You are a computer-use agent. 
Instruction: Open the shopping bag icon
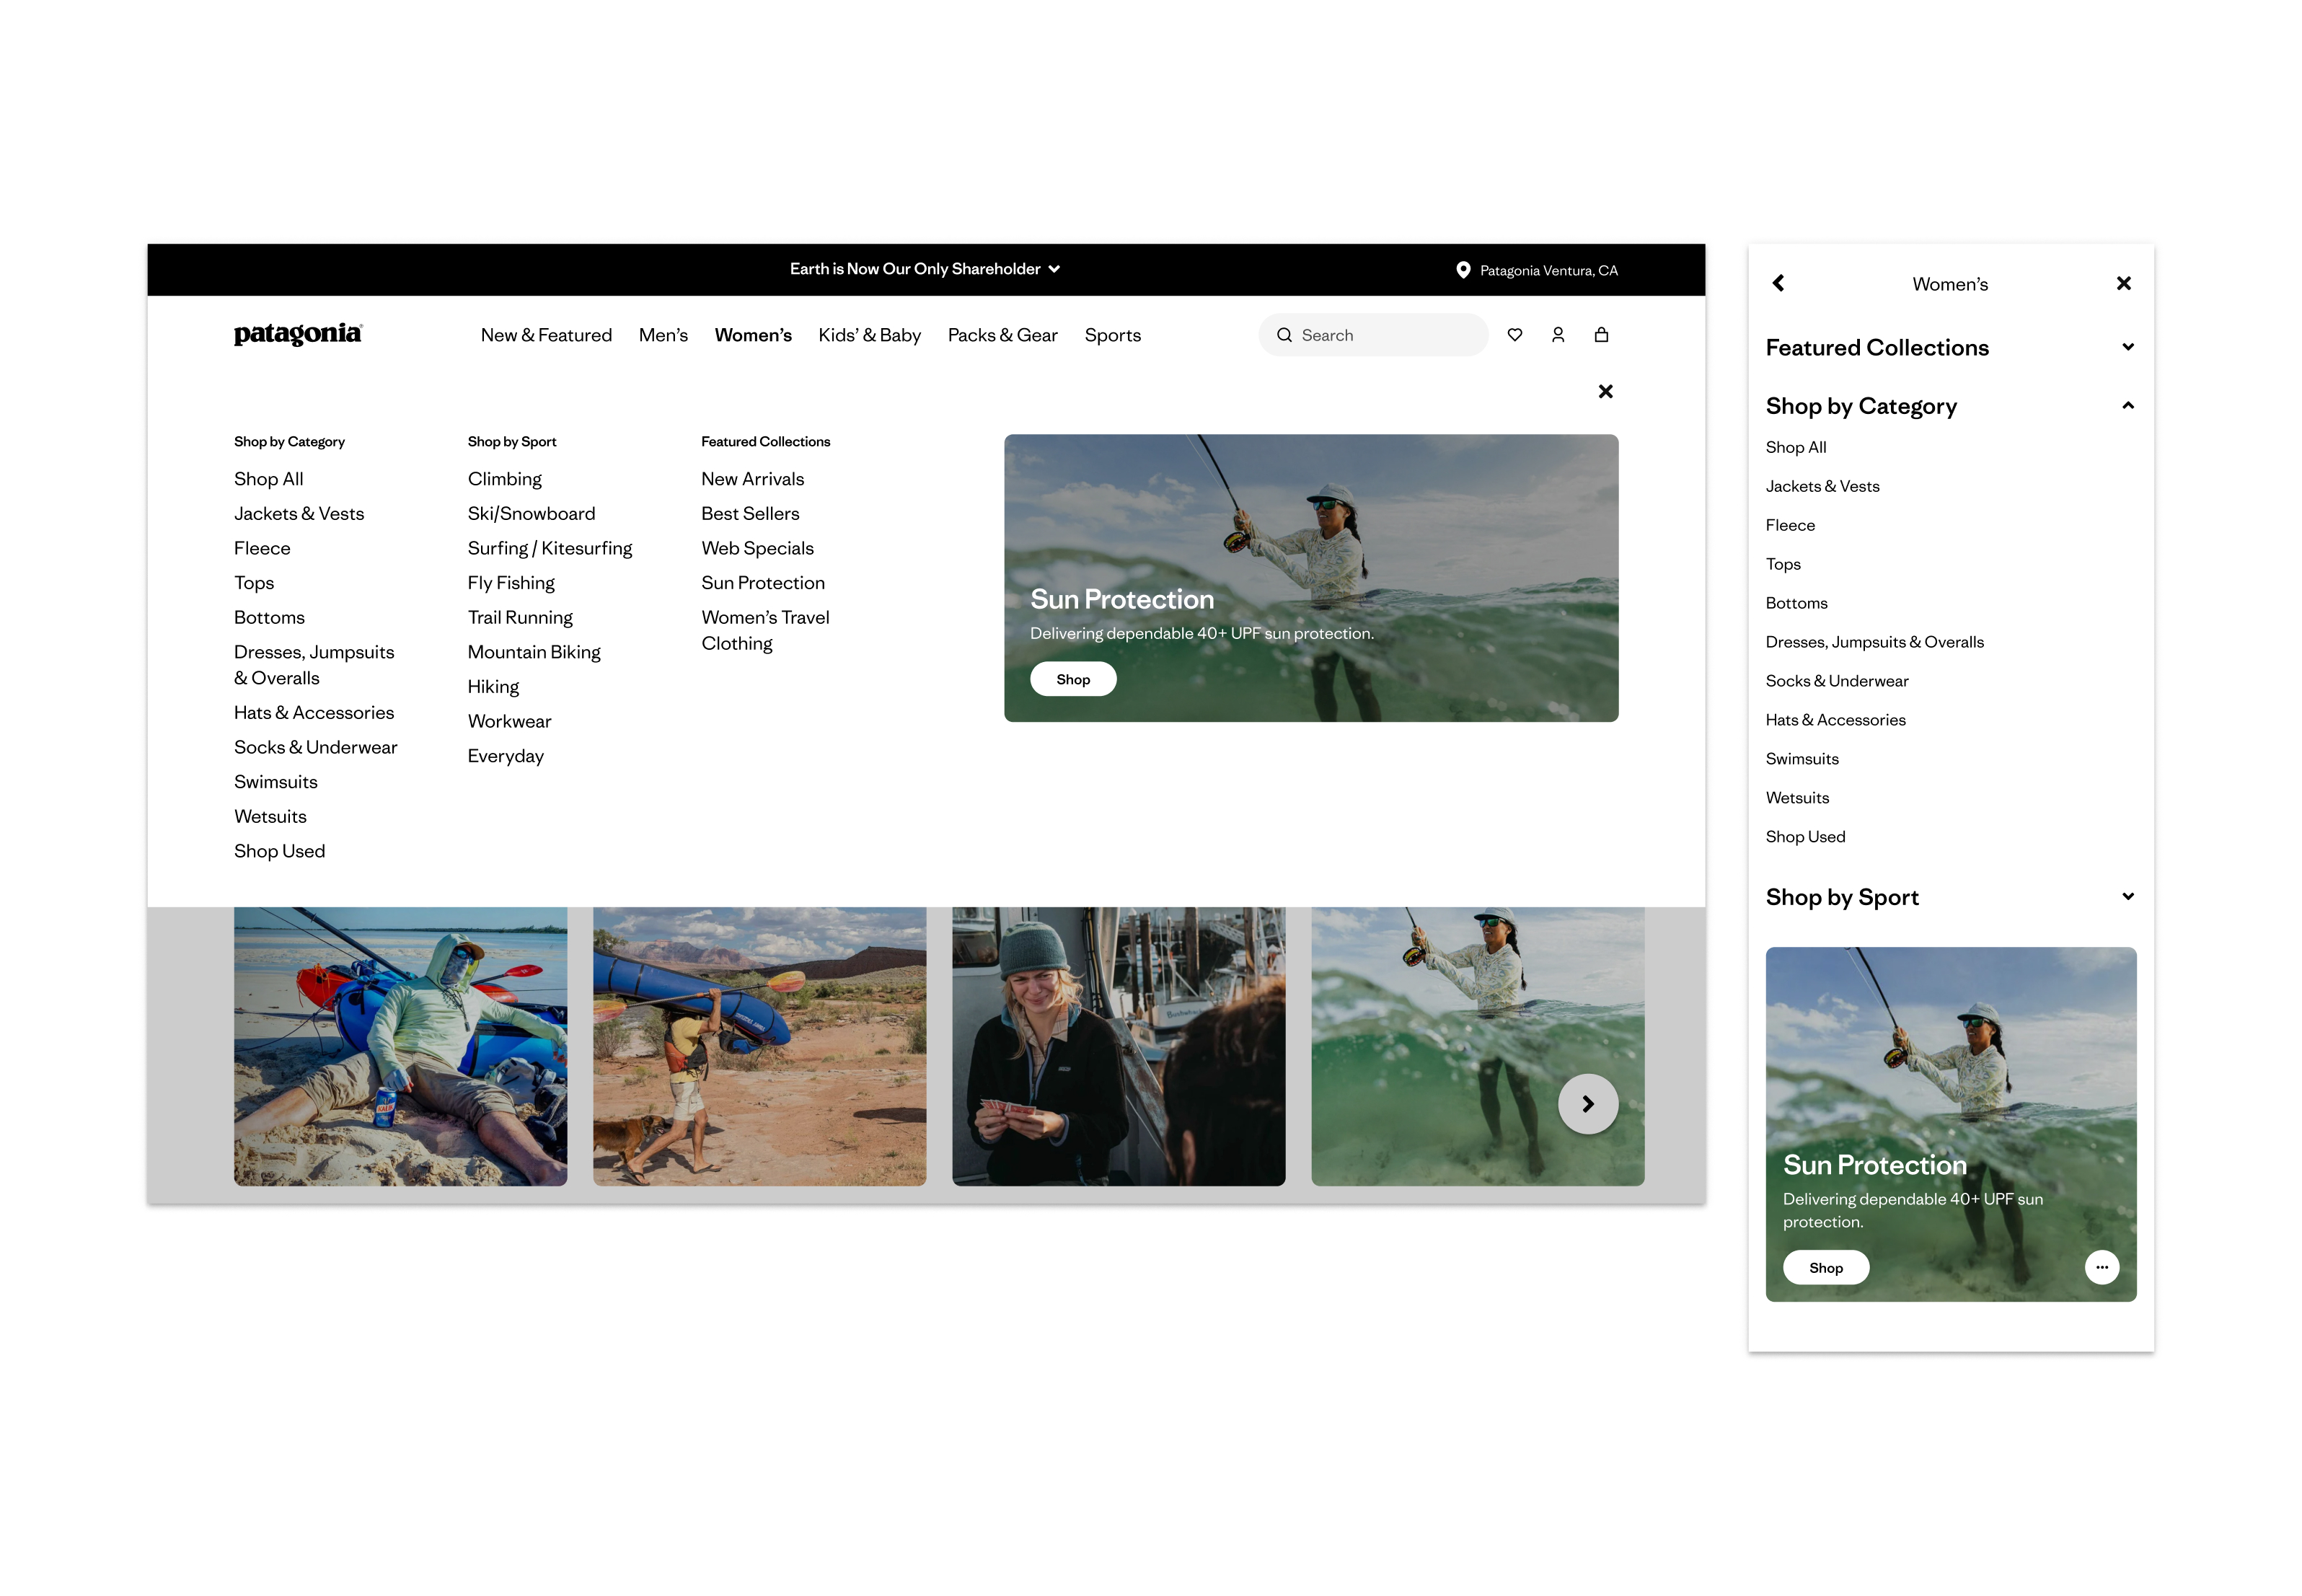pos(1600,335)
